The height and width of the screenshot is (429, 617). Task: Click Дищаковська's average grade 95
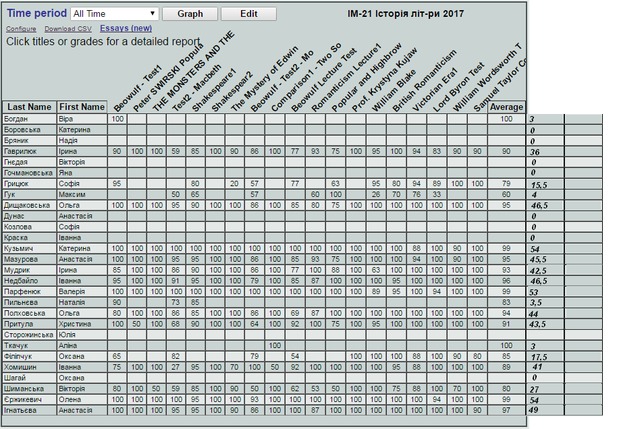point(506,205)
